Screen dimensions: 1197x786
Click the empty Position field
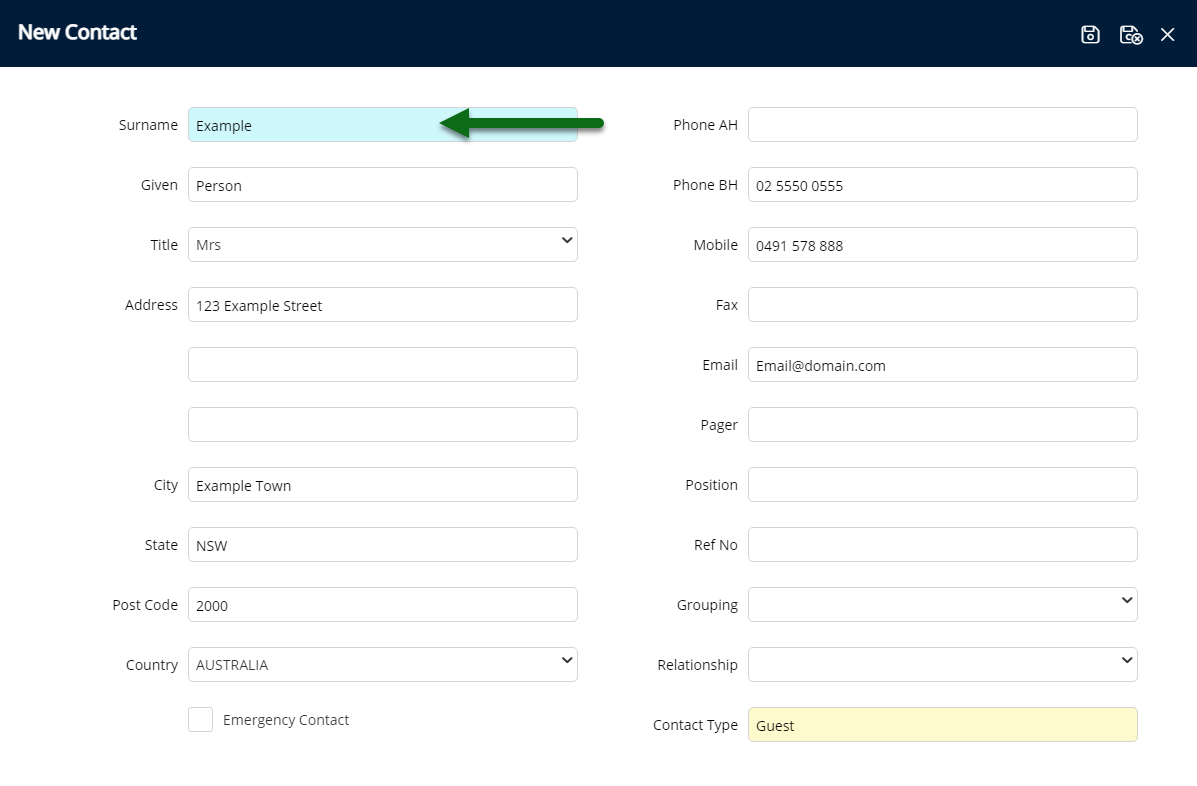942,485
